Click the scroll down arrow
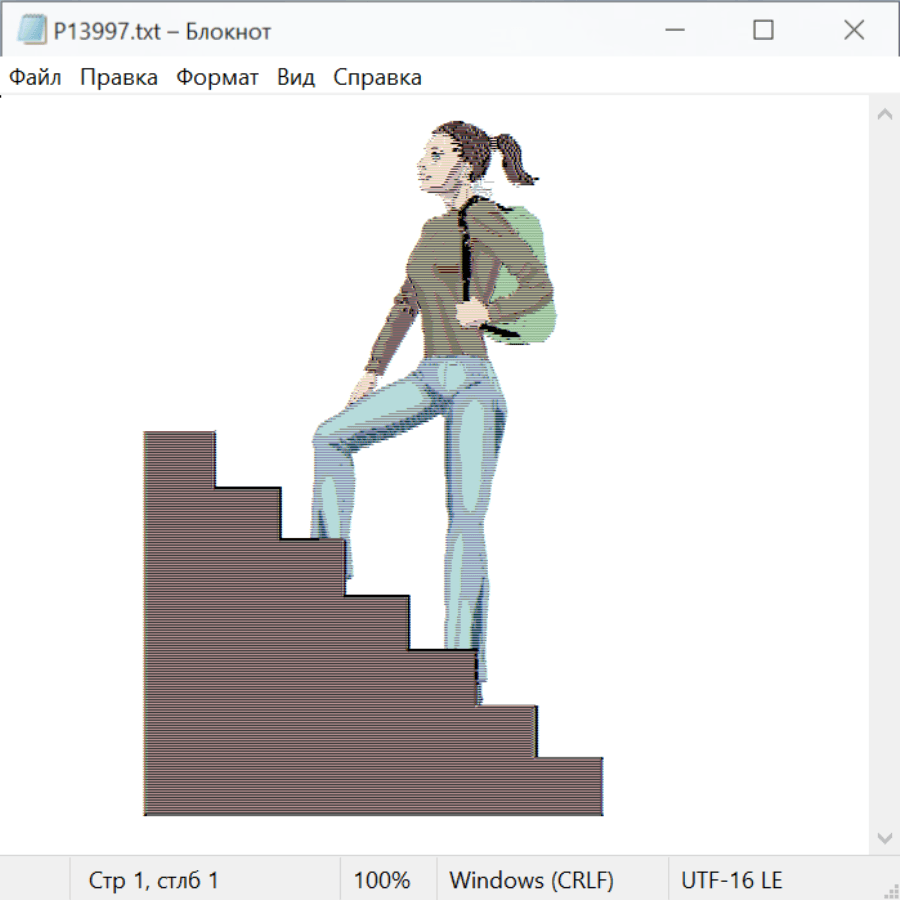The width and height of the screenshot is (900, 900). point(884,837)
